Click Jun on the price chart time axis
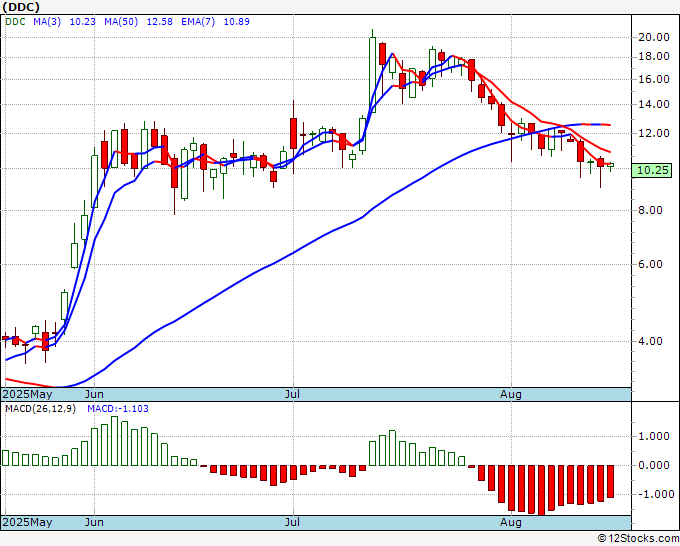Image resolution: width=680 pixels, height=546 pixels. [94, 394]
